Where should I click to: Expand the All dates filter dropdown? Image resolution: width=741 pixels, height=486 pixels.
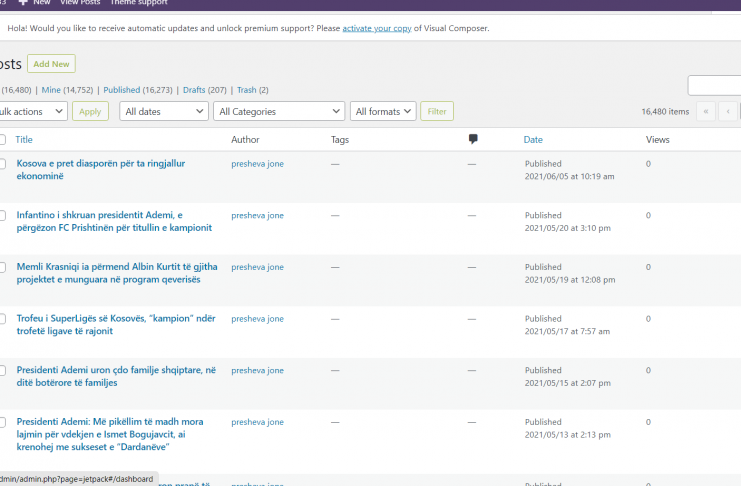tap(163, 112)
